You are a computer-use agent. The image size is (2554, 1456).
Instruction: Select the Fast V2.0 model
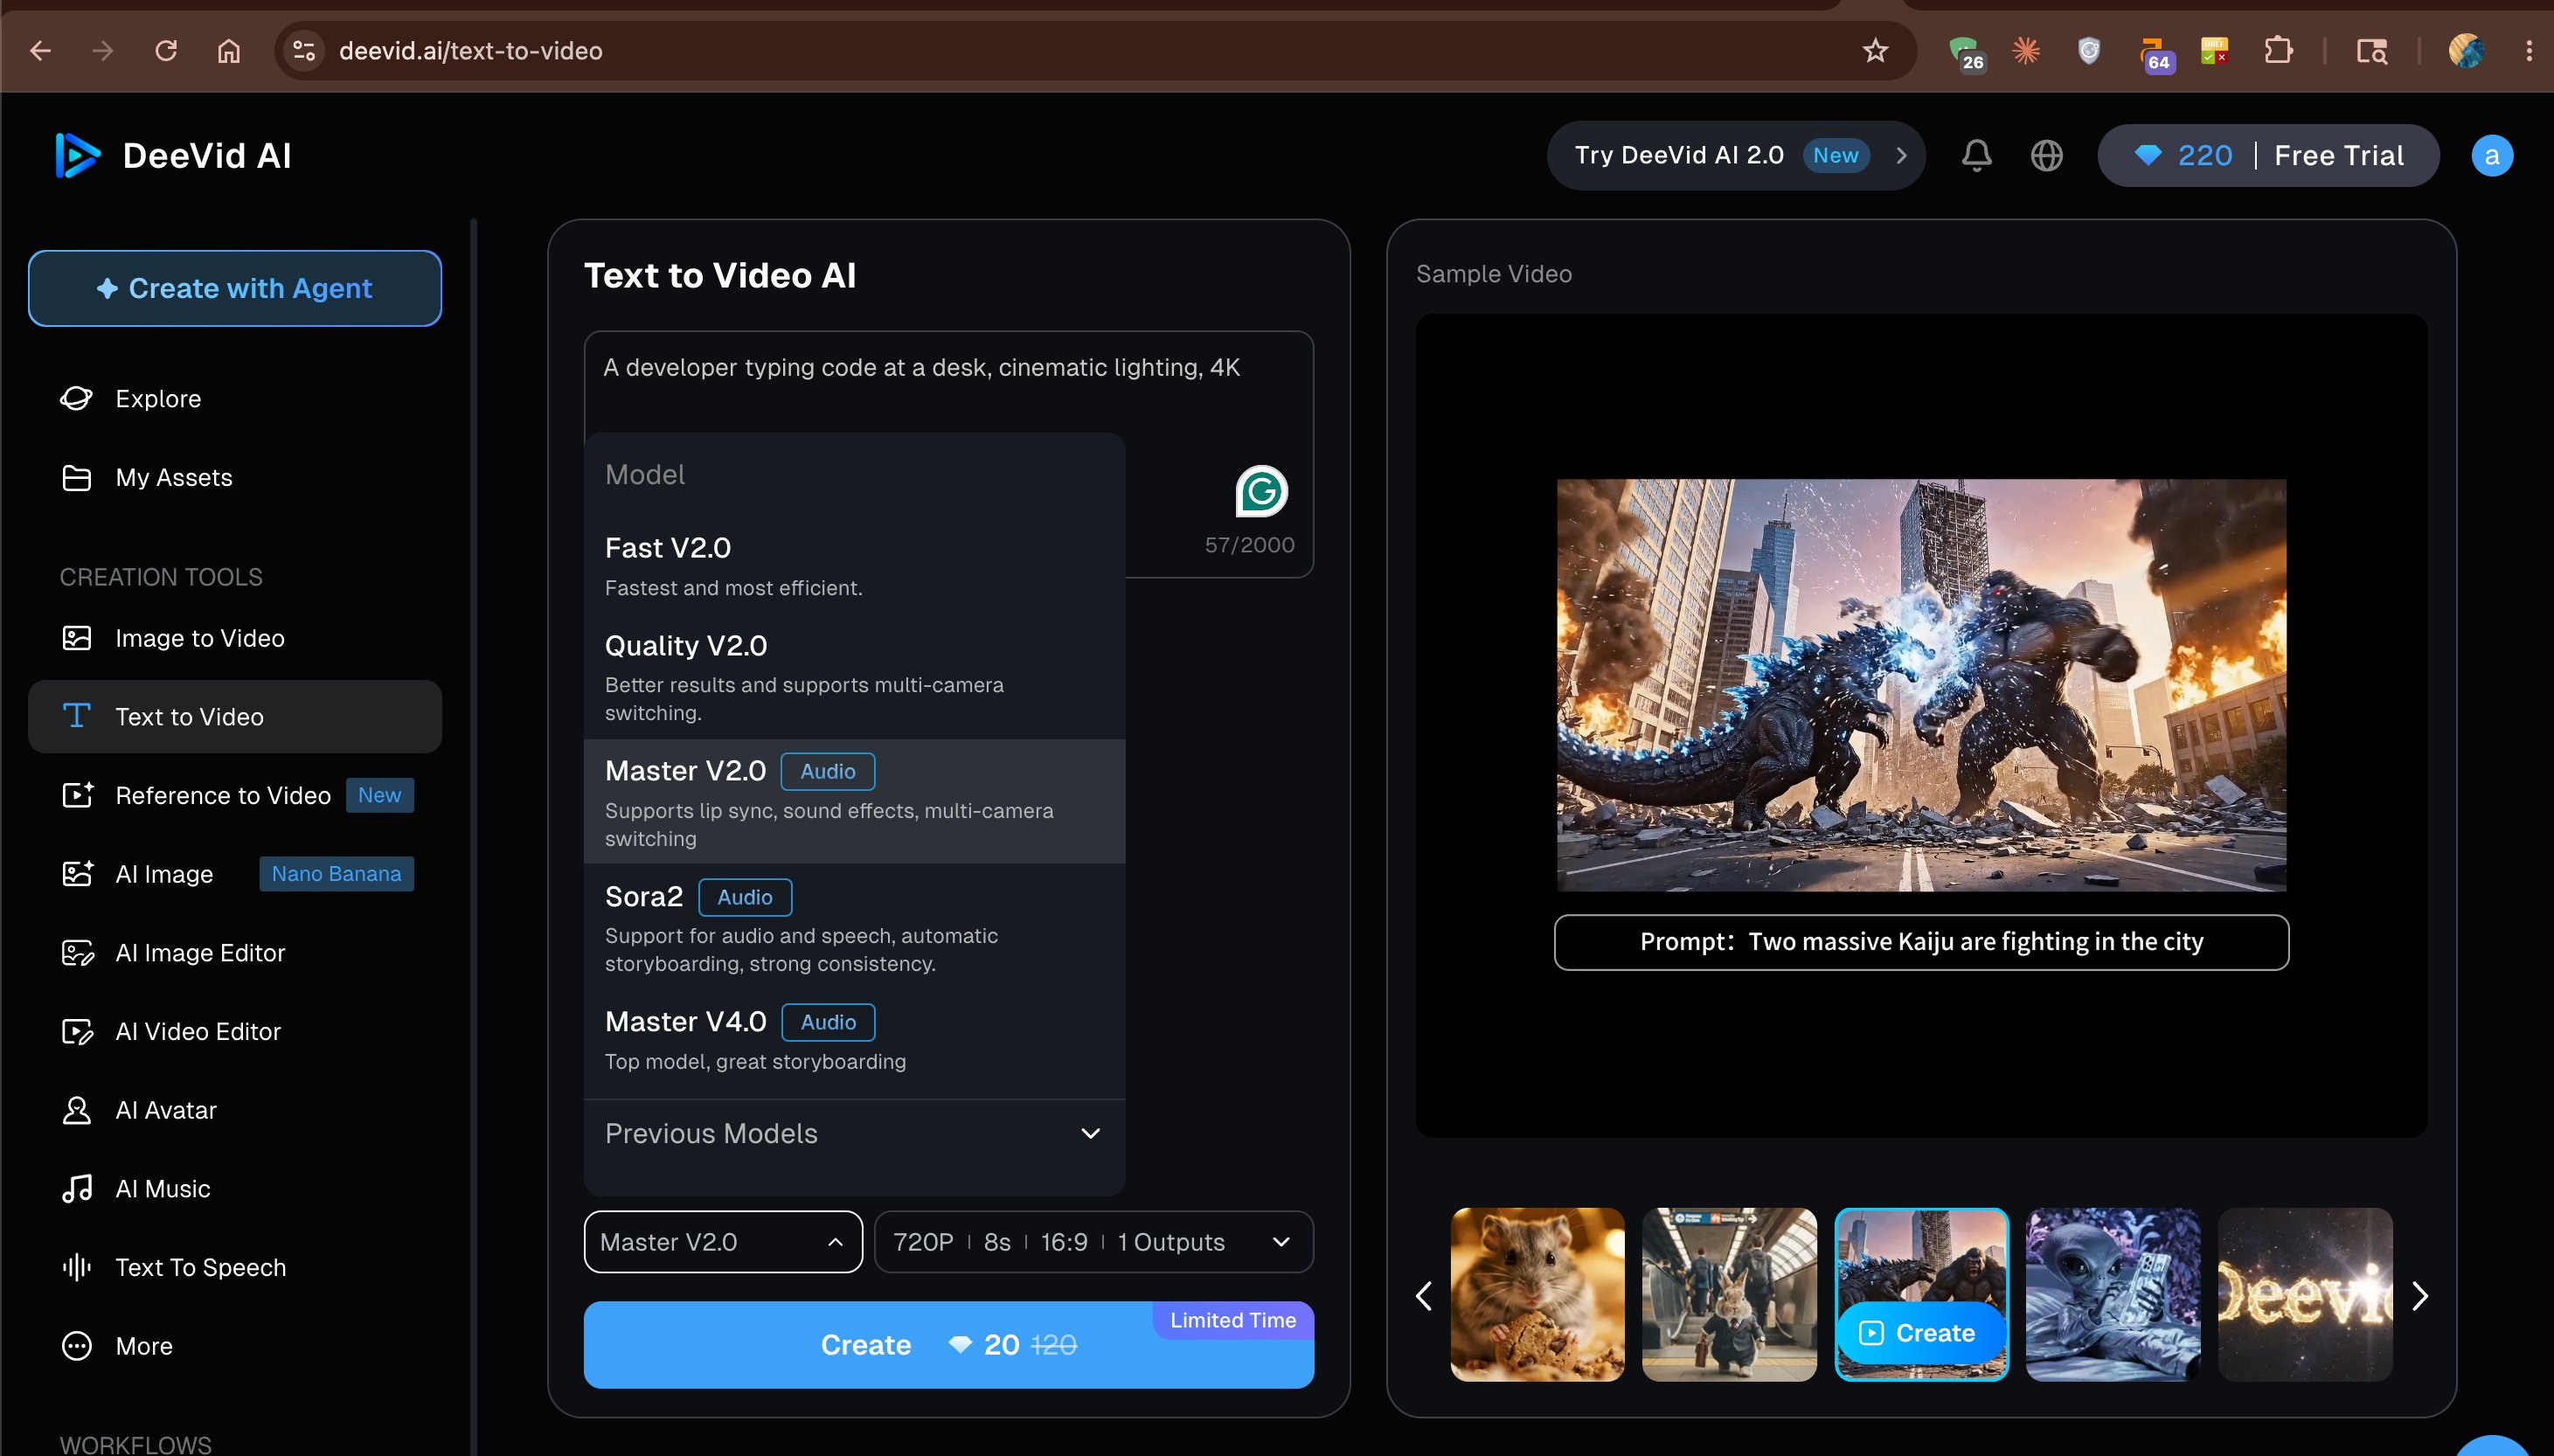[855, 566]
